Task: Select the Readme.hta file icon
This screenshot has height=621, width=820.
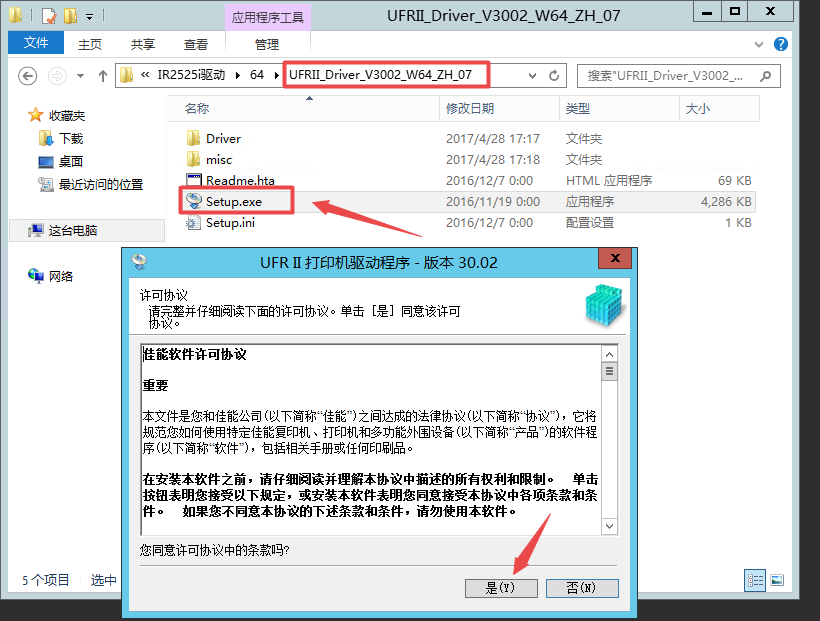Action: pyautogui.click(x=194, y=180)
